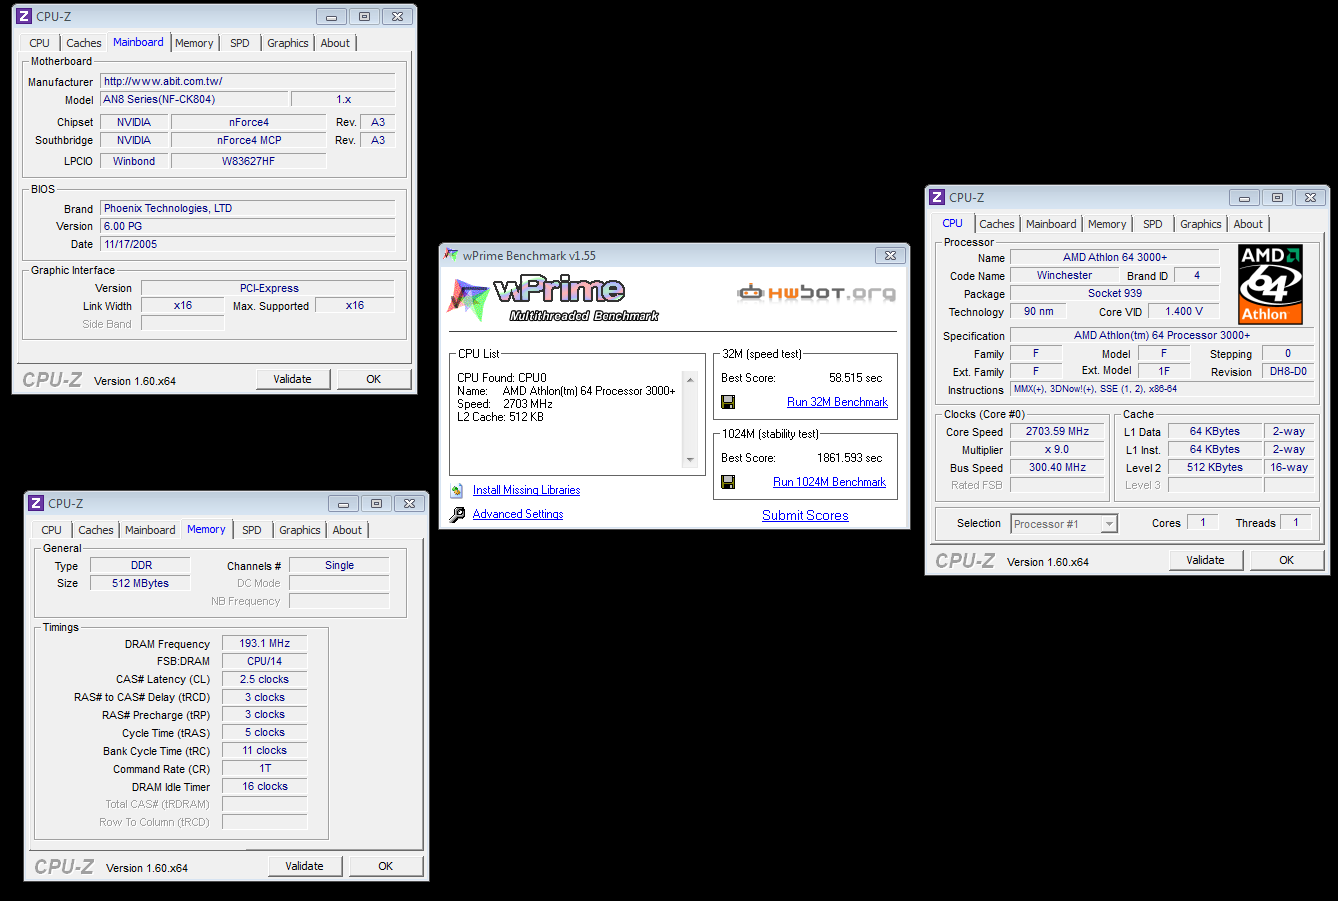Open the Caches tab in the CPU window

click(x=997, y=224)
